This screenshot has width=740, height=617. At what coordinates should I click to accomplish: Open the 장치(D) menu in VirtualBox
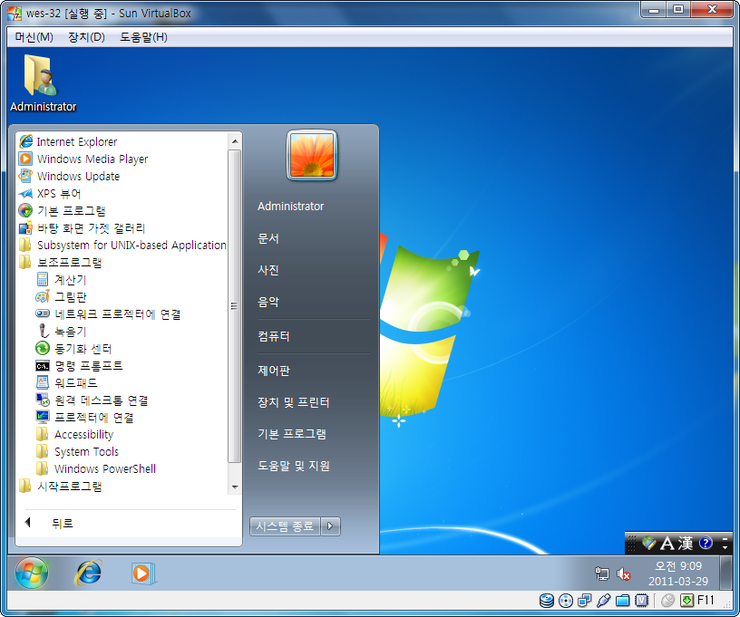86,37
